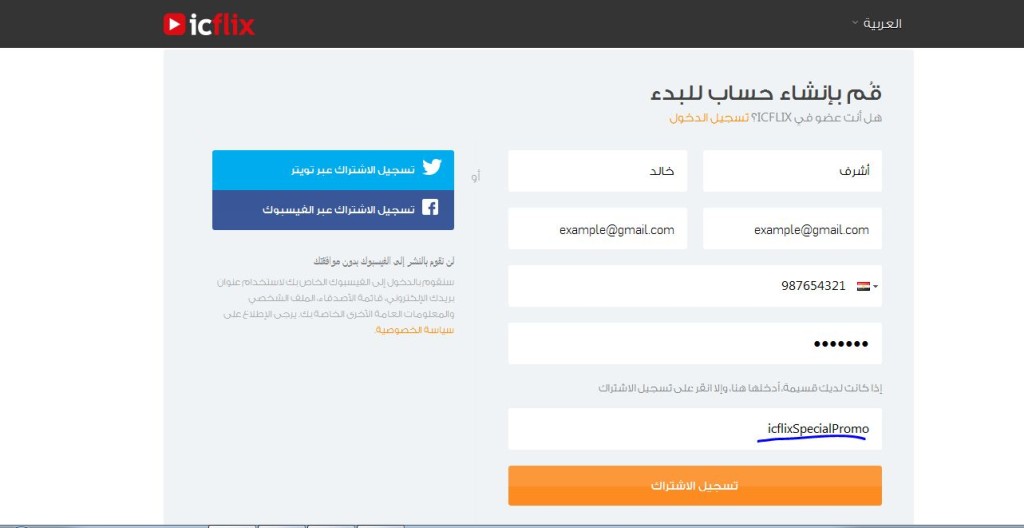Click the Twitter bird icon
The image size is (1024, 528).
coord(431,168)
